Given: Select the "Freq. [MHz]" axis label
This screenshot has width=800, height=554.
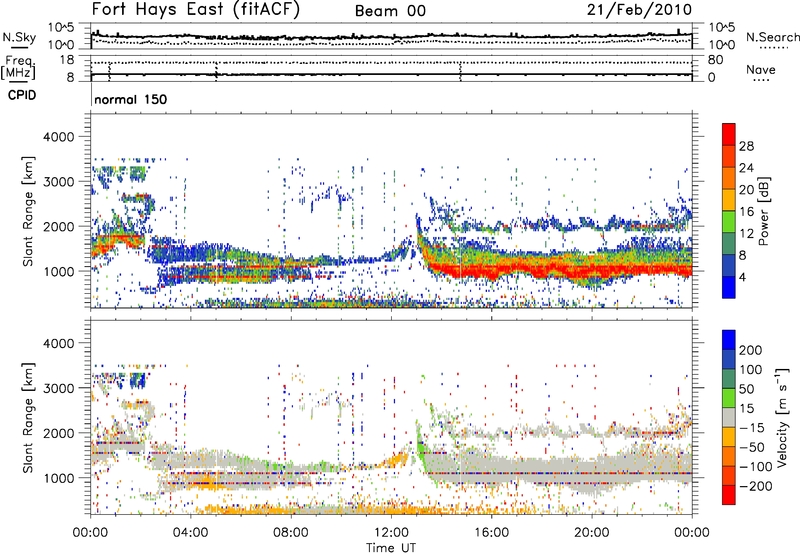Looking at the screenshot, I should click(x=18, y=68).
